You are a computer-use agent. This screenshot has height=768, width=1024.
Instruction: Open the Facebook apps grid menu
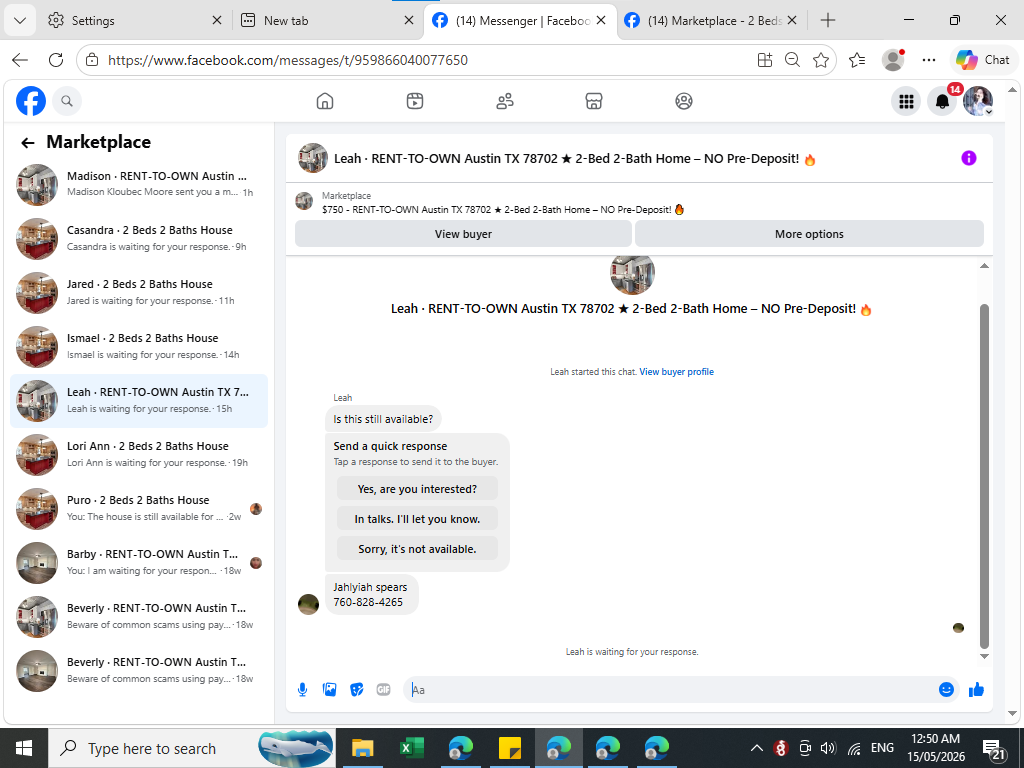906,101
